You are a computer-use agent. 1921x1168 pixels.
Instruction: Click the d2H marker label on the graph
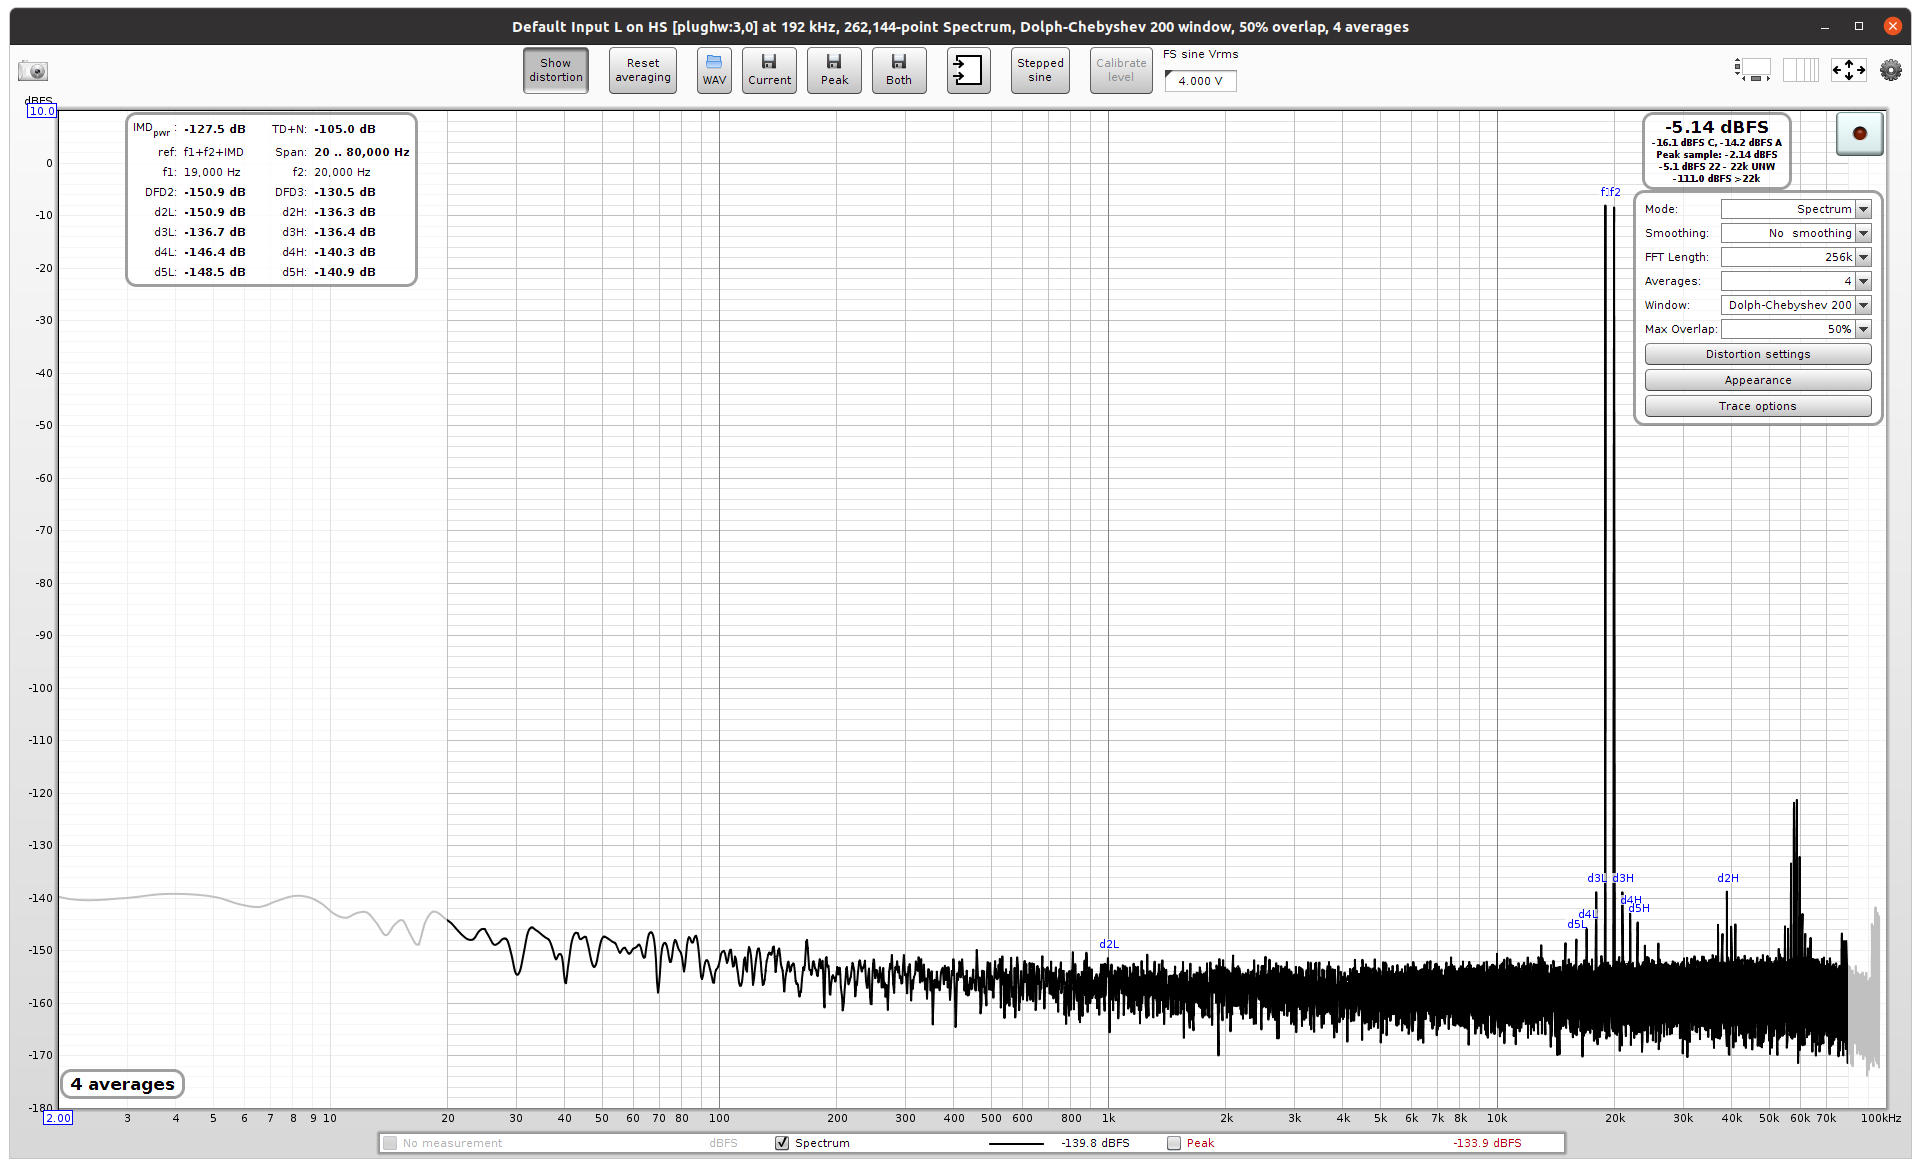(x=1728, y=878)
